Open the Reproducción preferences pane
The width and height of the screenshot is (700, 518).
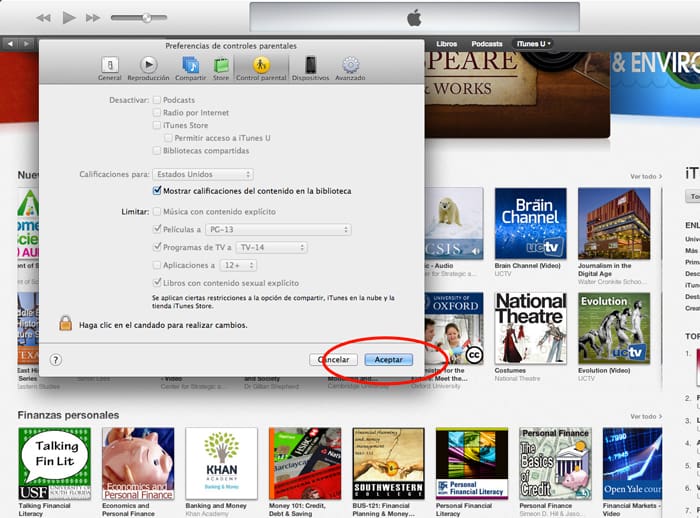148,68
